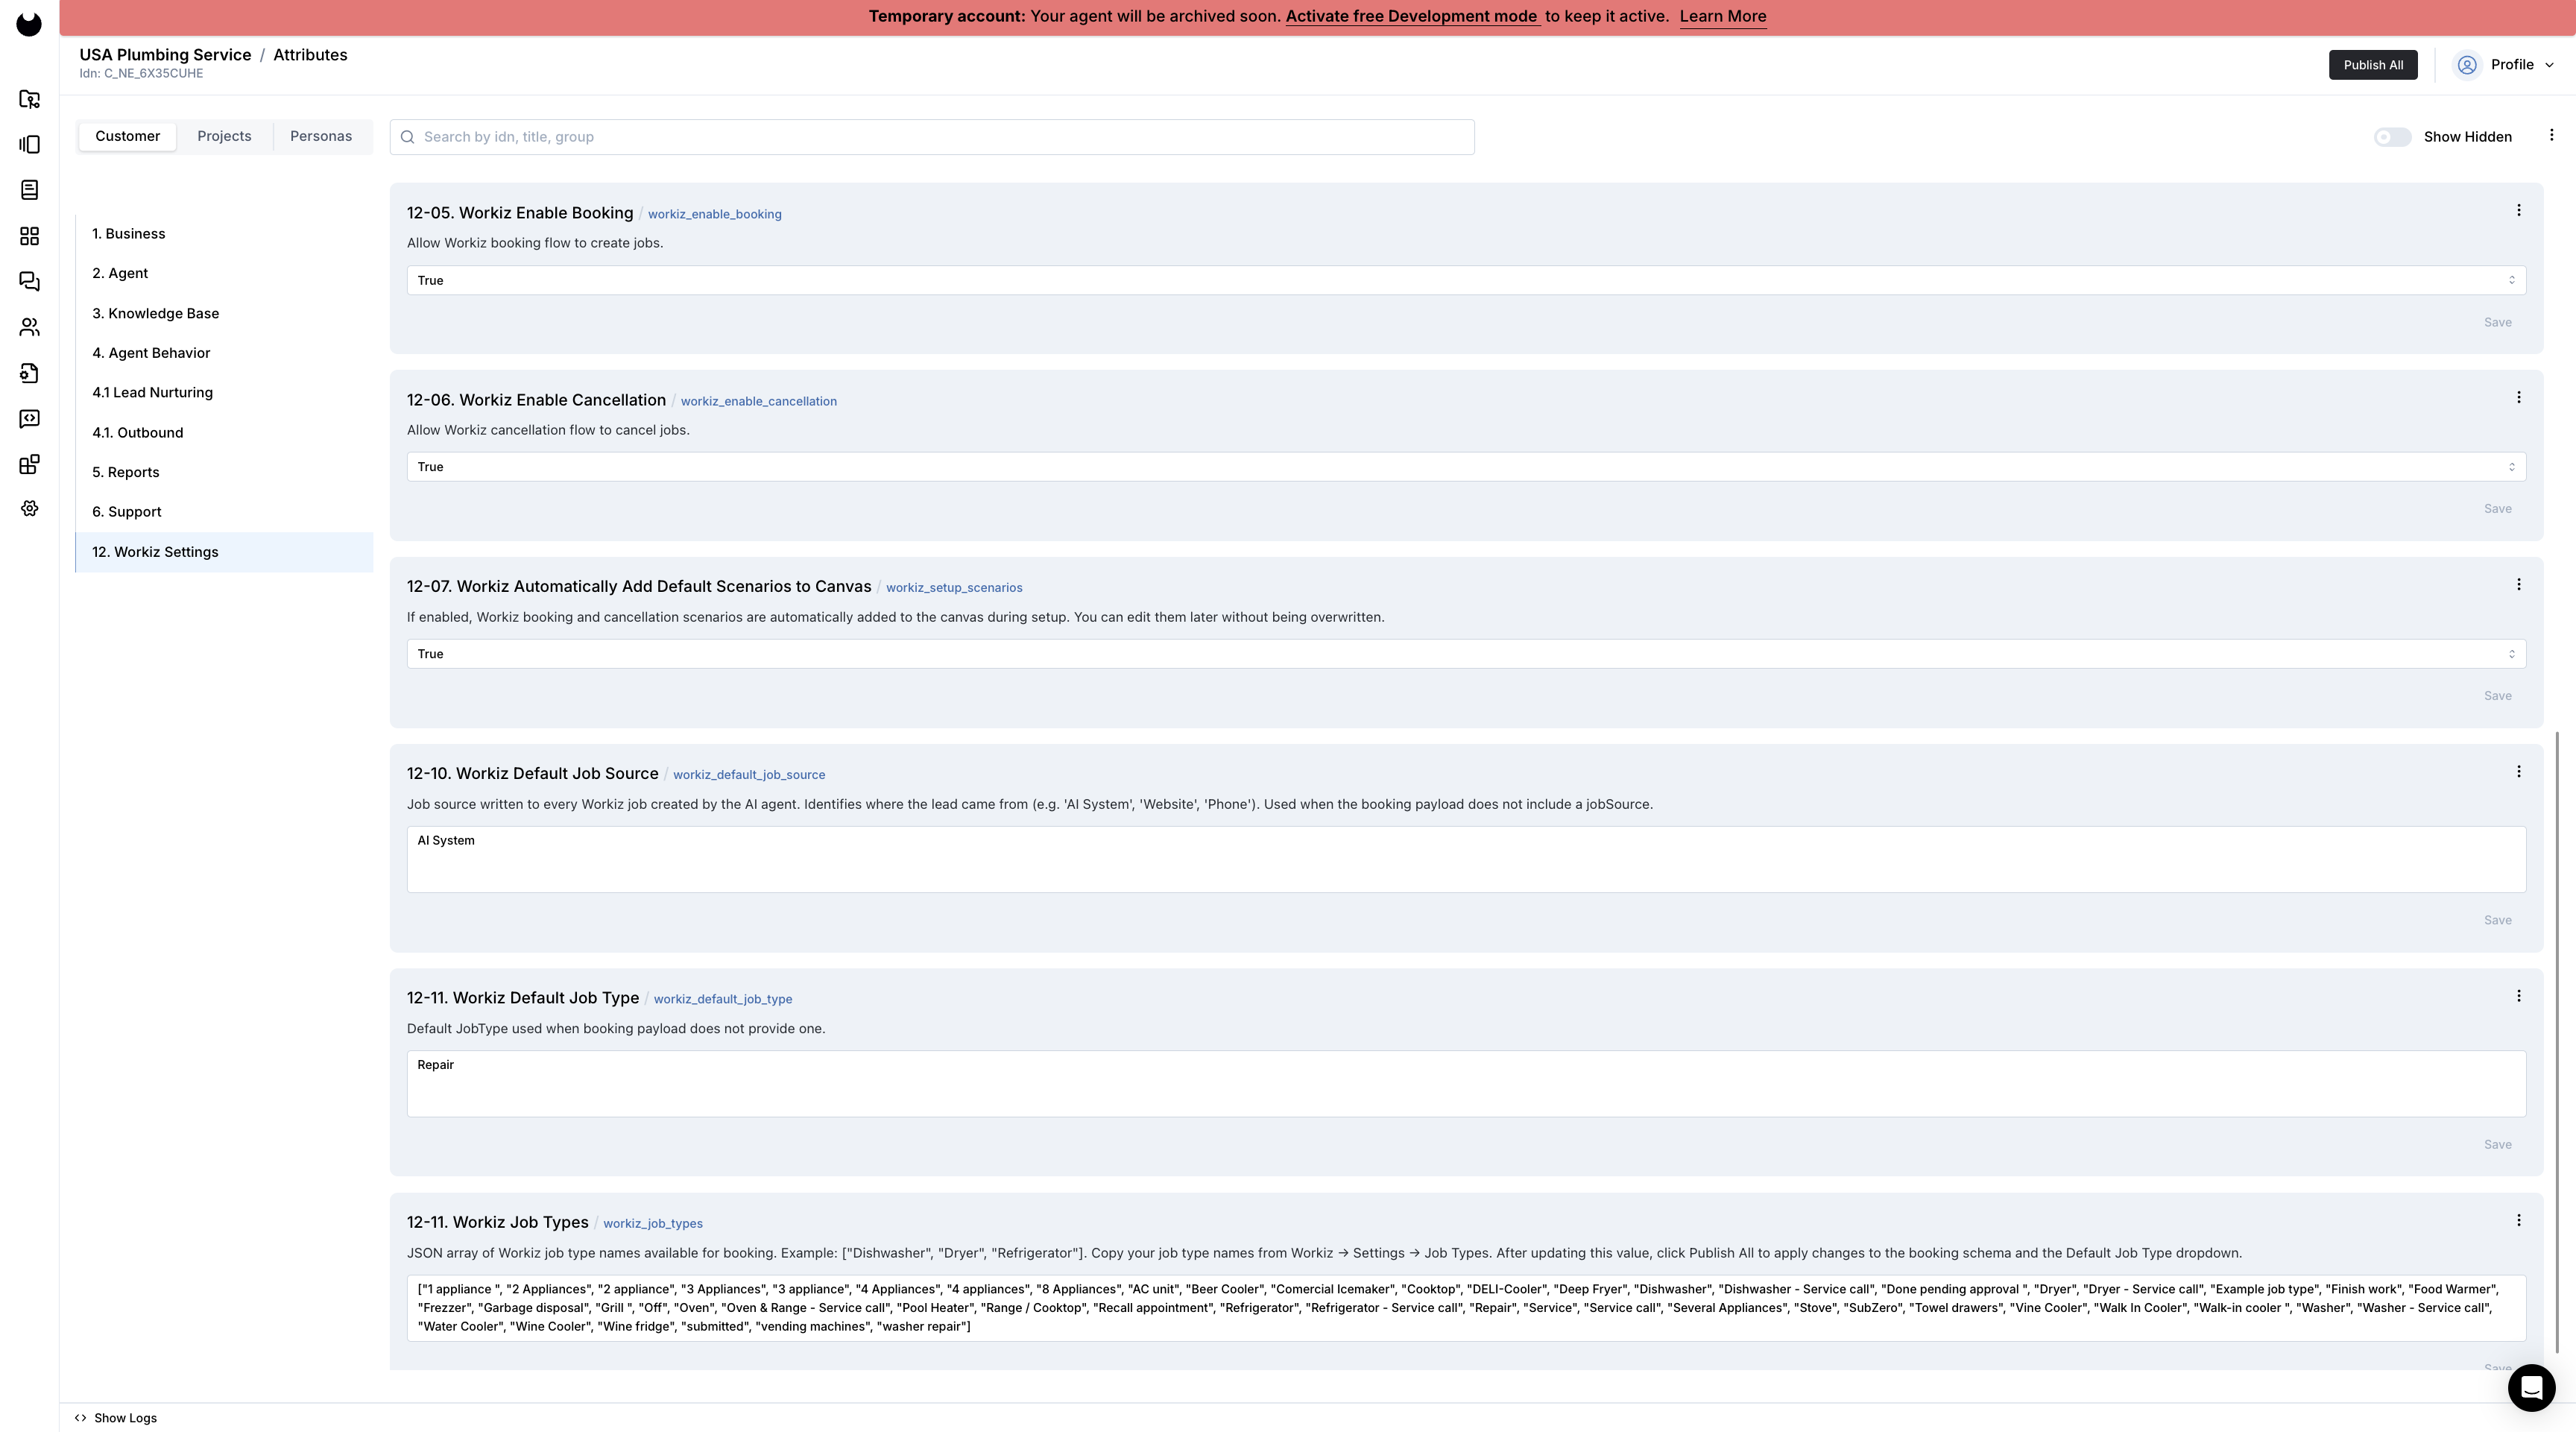
Task: Open the stacked cards icon in sidebar
Action: tap(30, 145)
